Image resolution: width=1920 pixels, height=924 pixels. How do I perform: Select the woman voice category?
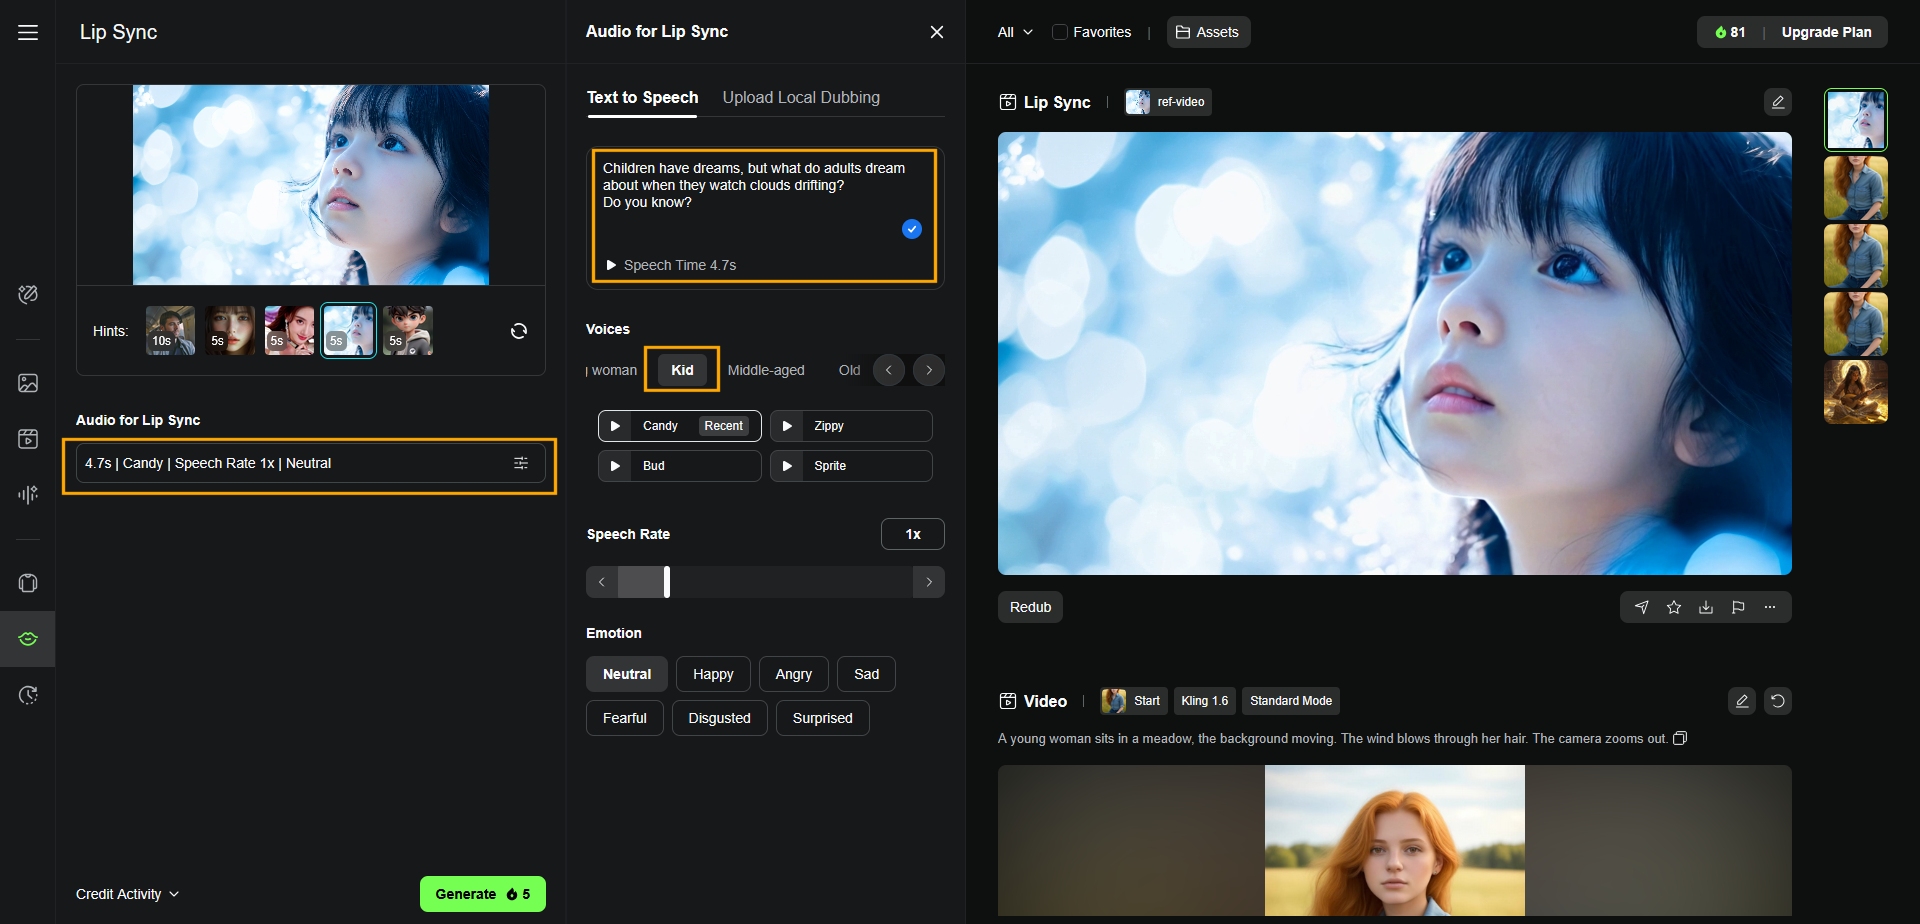click(x=613, y=370)
